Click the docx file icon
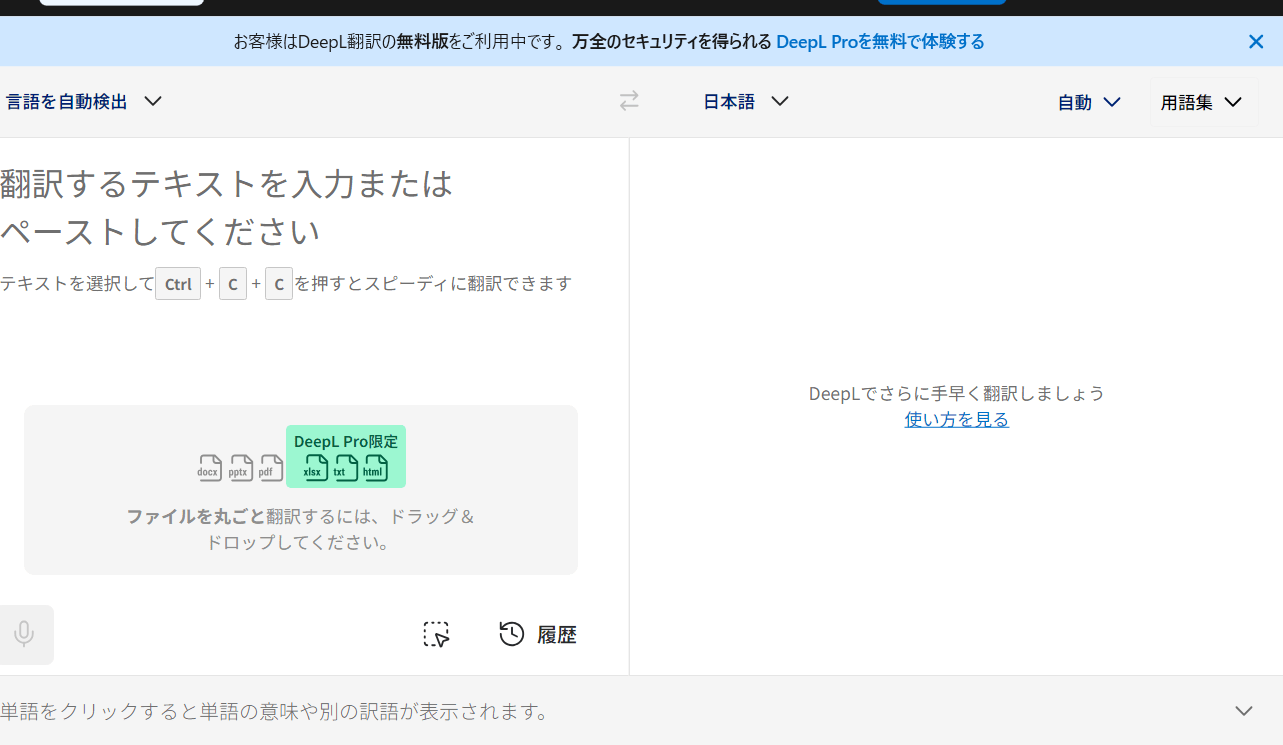This screenshot has height=745, width=1283. coord(209,468)
